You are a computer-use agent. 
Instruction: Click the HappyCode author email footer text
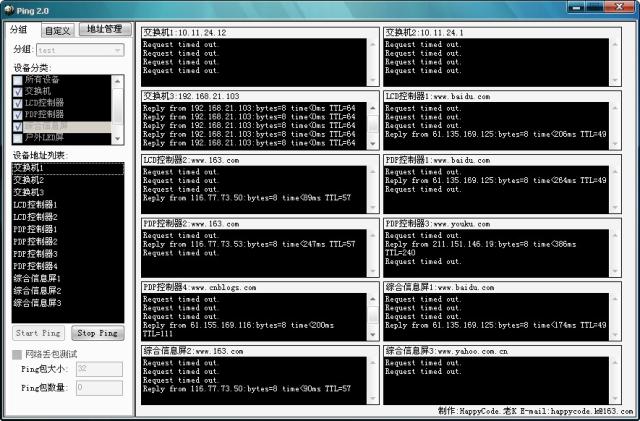(x=535, y=411)
